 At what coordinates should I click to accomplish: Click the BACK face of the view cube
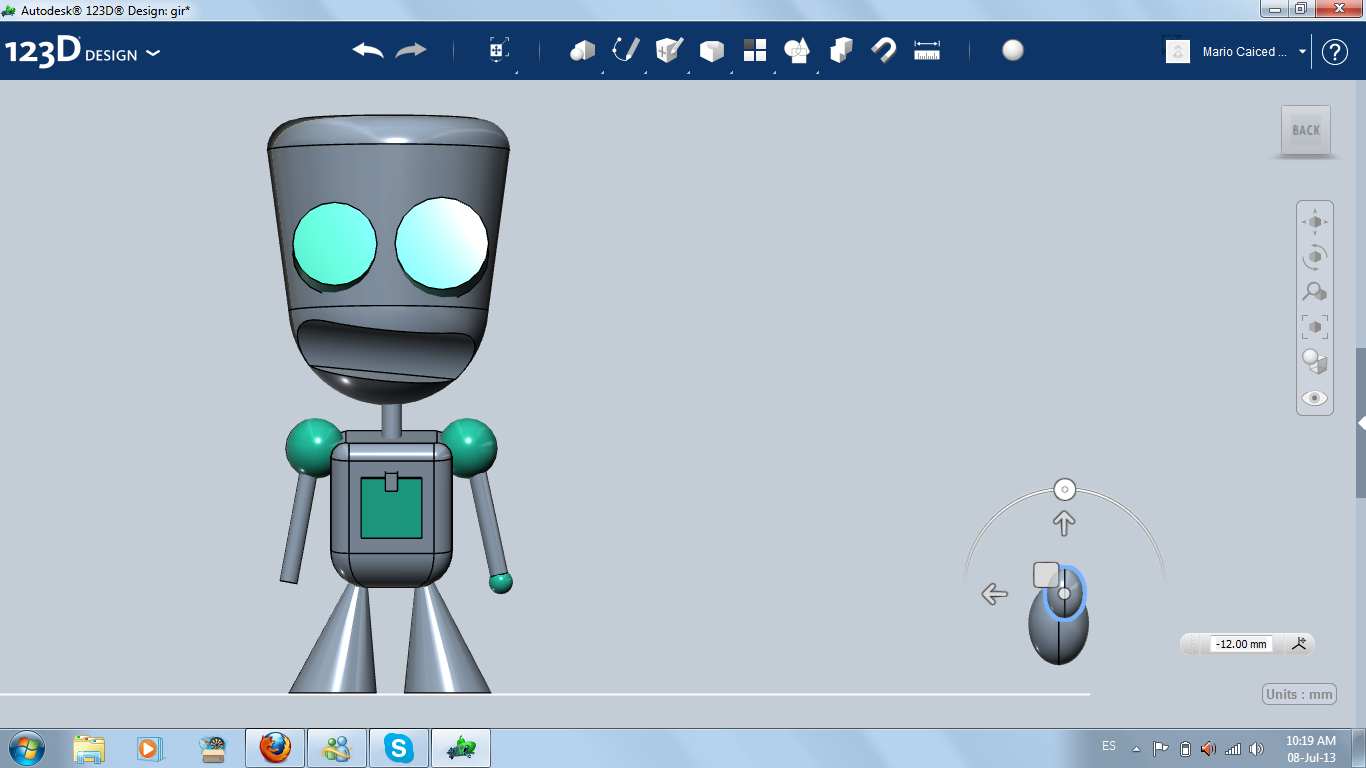point(1306,130)
